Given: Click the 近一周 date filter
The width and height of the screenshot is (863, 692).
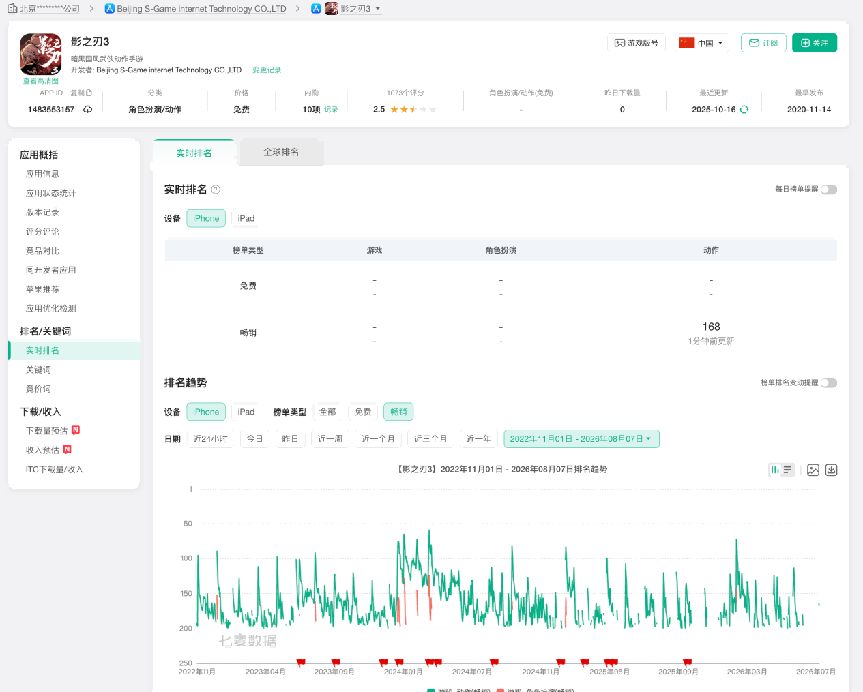Looking at the screenshot, I should [330, 439].
